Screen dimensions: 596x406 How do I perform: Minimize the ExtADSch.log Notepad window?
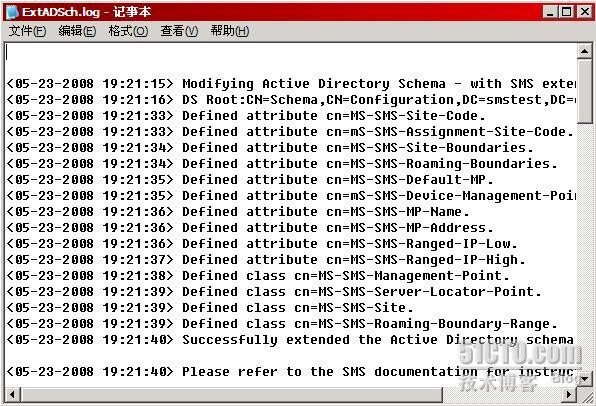click(550, 12)
